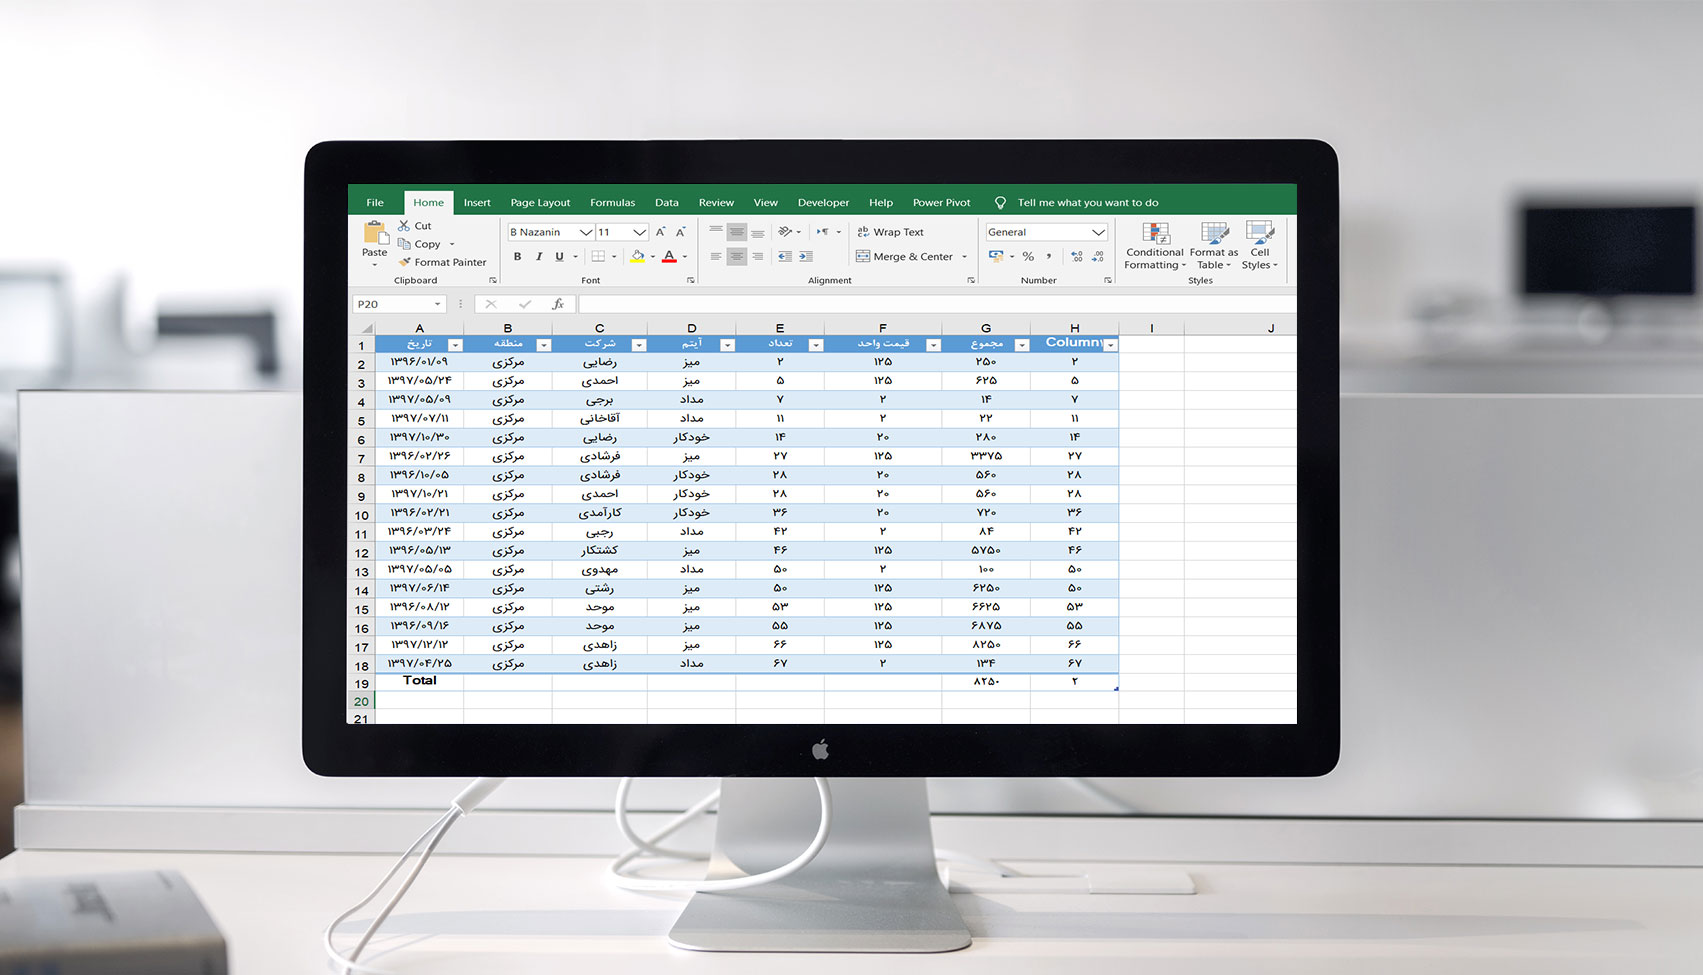Open Conditional Formatting
Screen dimensions: 1703x975
[x=1155, y=246]
